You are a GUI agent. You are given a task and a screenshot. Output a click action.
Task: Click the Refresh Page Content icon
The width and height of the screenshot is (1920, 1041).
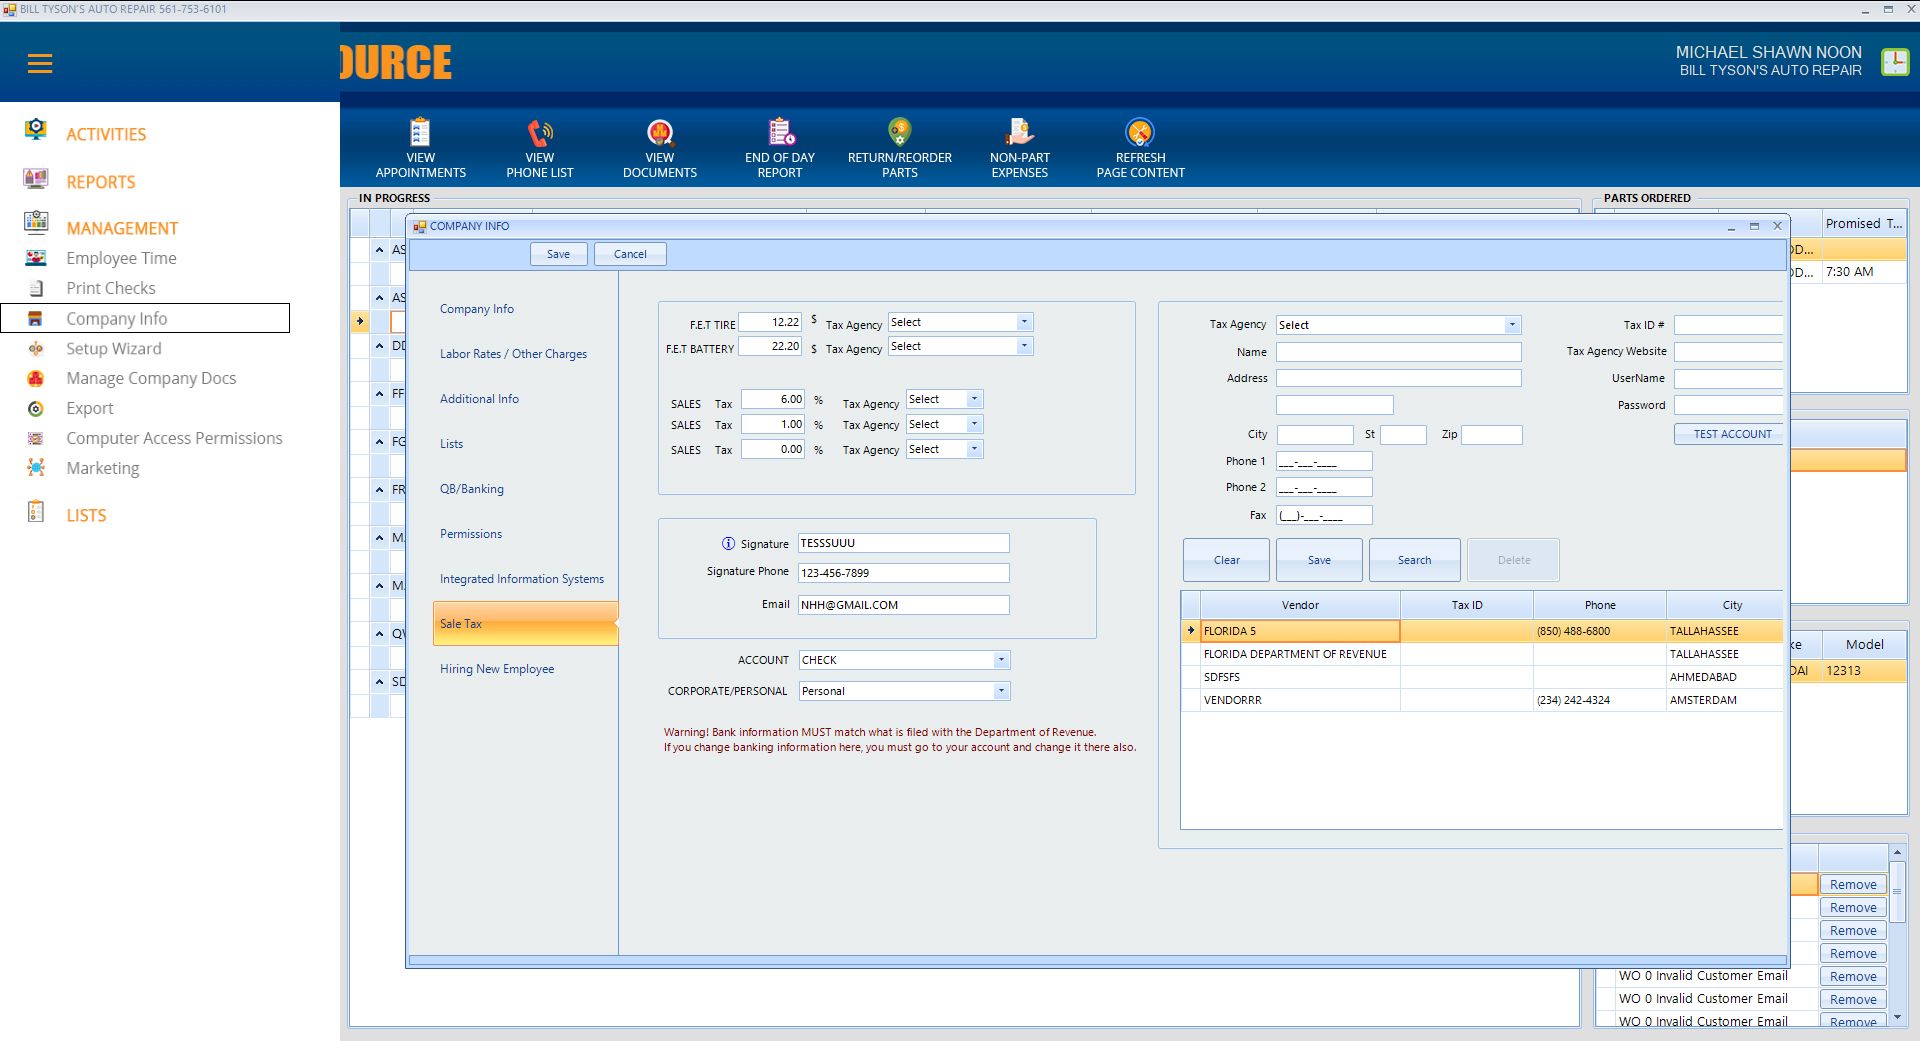(1140, 133)
